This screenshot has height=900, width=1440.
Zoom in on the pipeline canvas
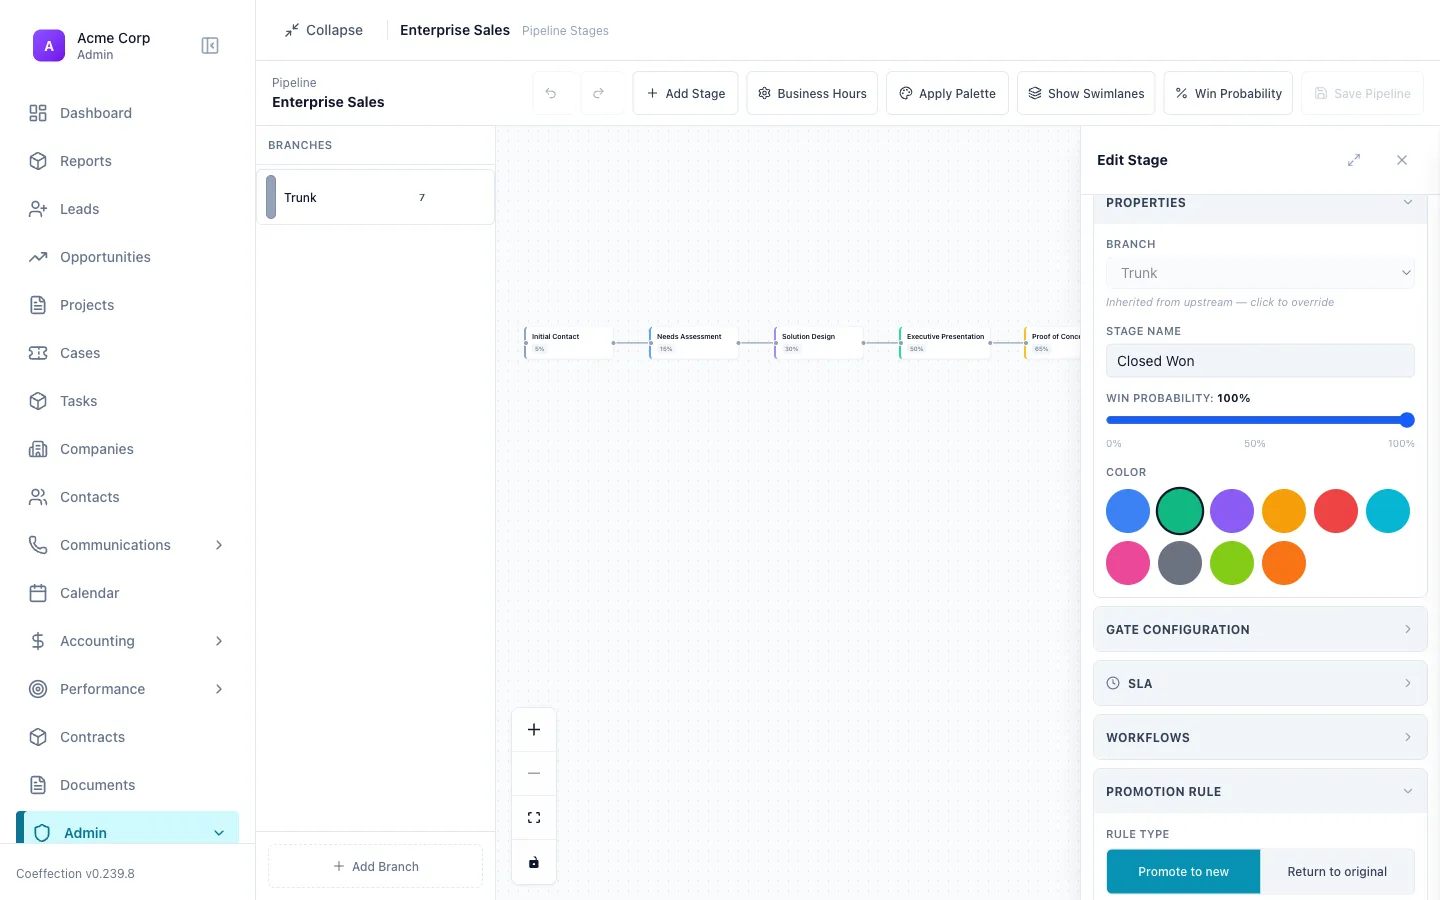click(534, 730)
